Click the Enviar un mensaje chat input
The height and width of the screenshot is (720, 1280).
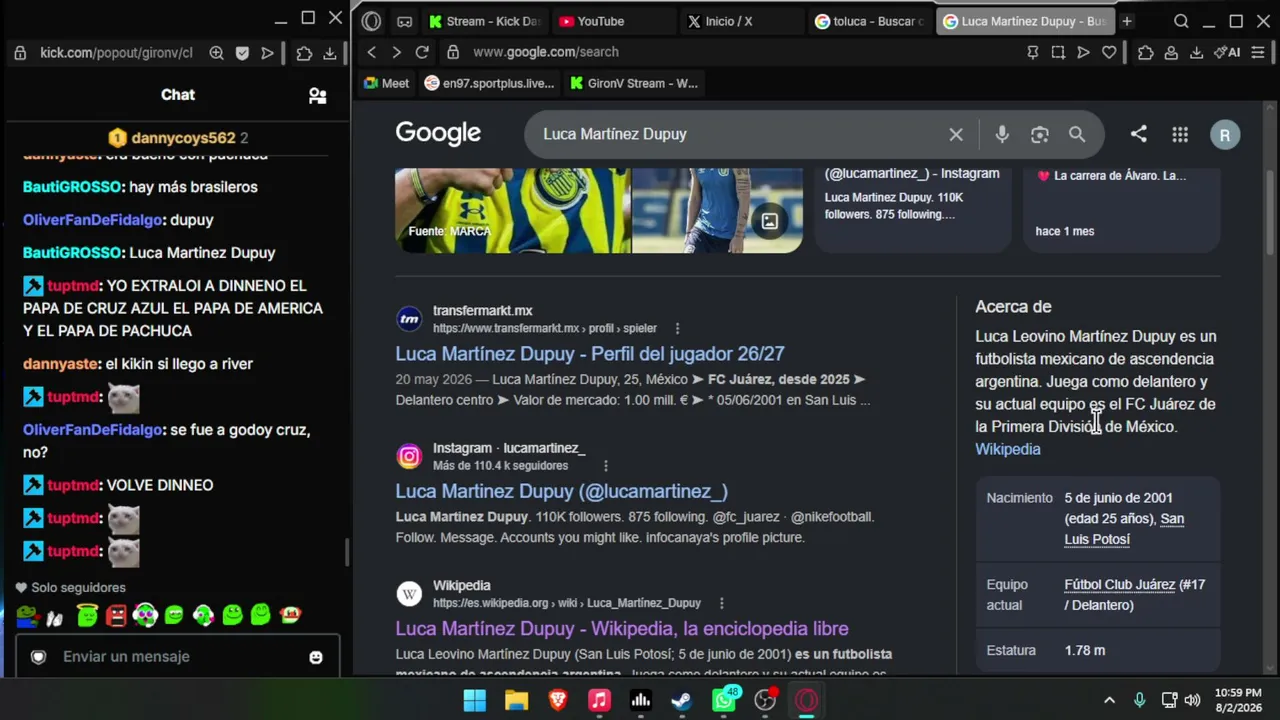pos(176,657)
